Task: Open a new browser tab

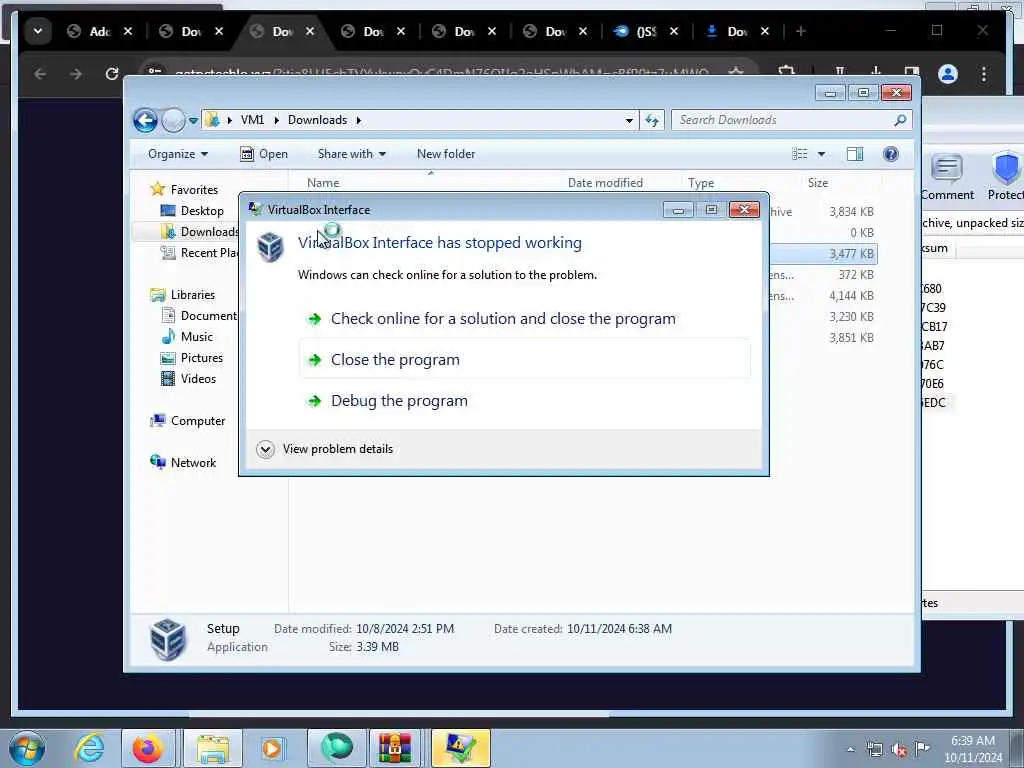Action: 801,31
